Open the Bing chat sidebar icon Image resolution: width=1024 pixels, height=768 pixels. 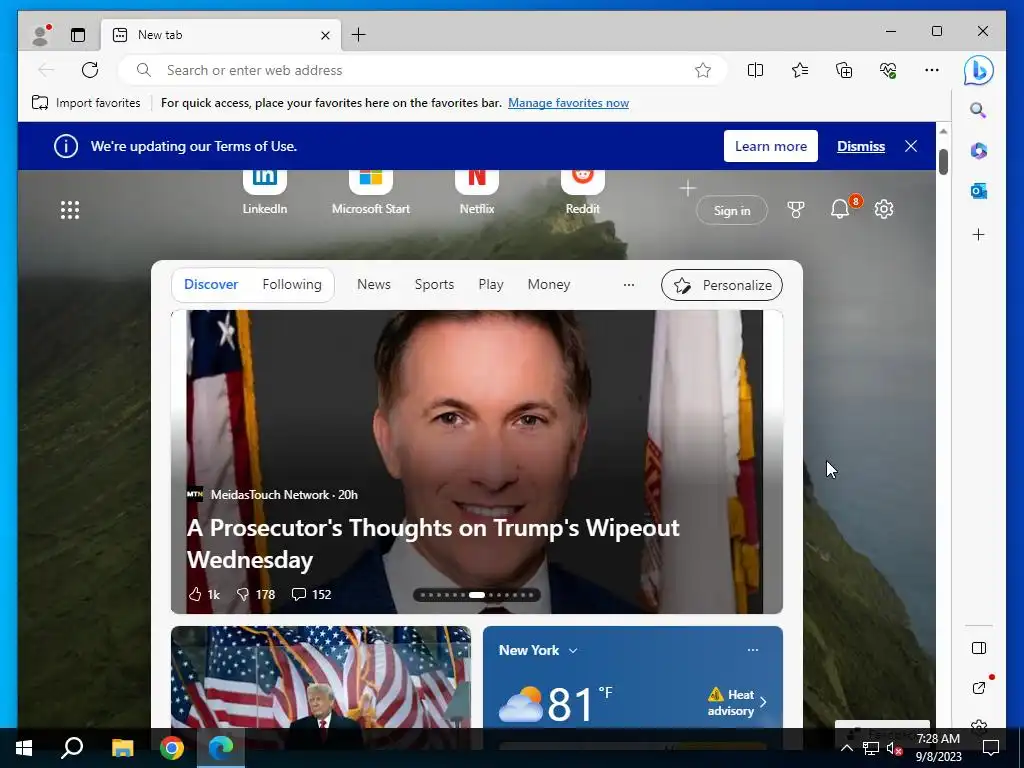(x=978, y=71)
